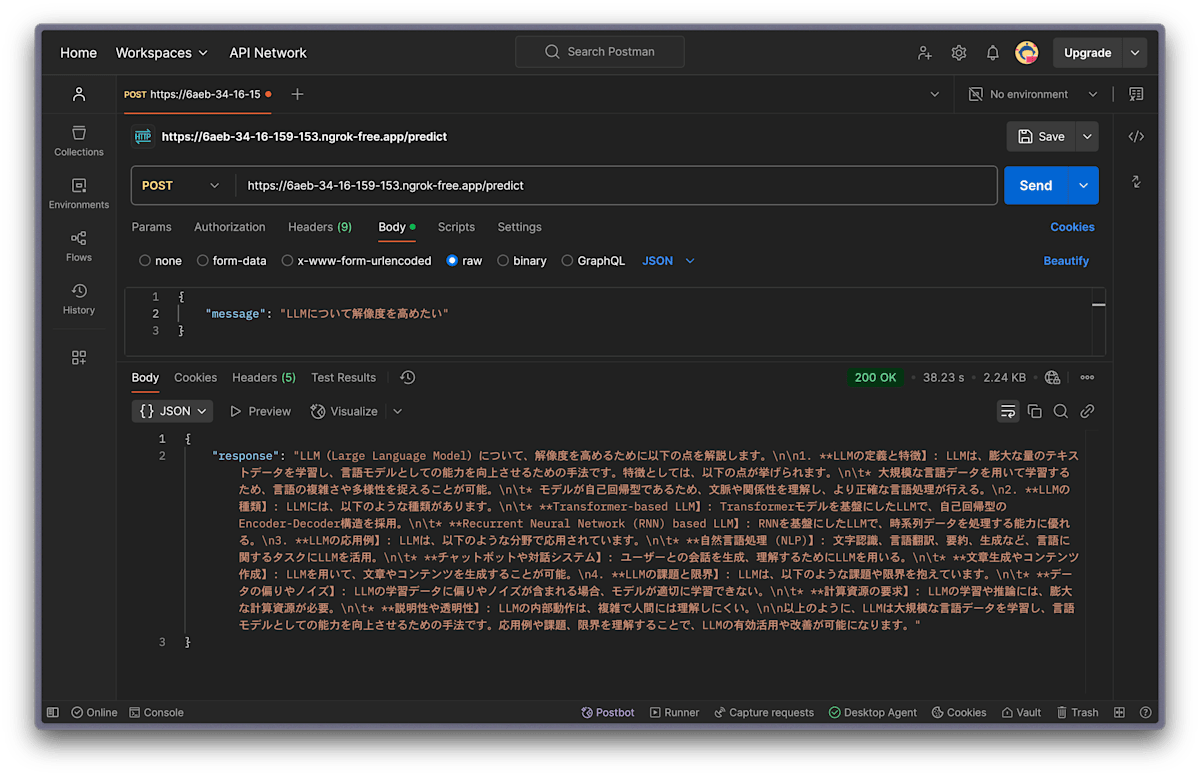Click the network globe icon in response

tap(1052, 378)
